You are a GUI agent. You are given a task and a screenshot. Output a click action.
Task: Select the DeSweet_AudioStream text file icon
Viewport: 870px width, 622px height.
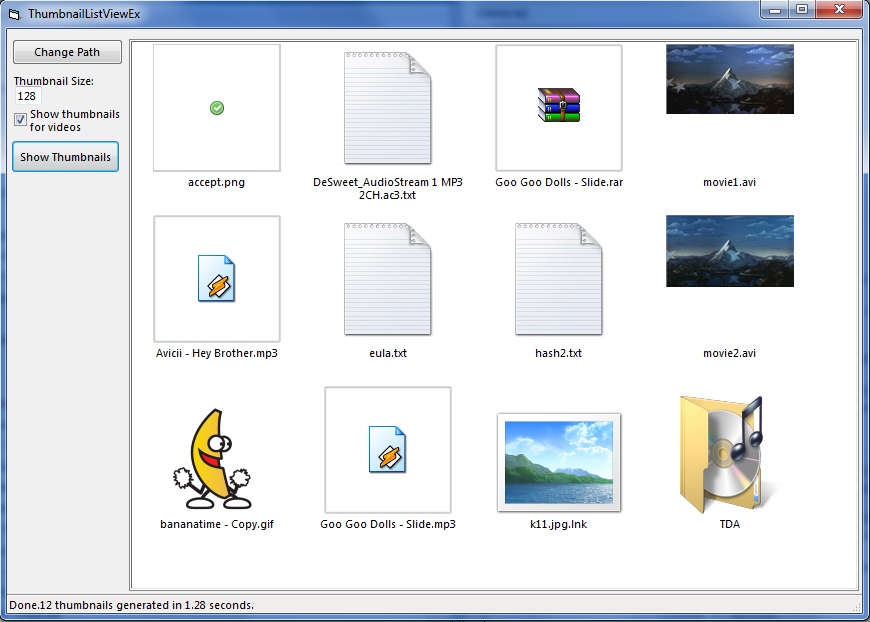click(387, 107)
